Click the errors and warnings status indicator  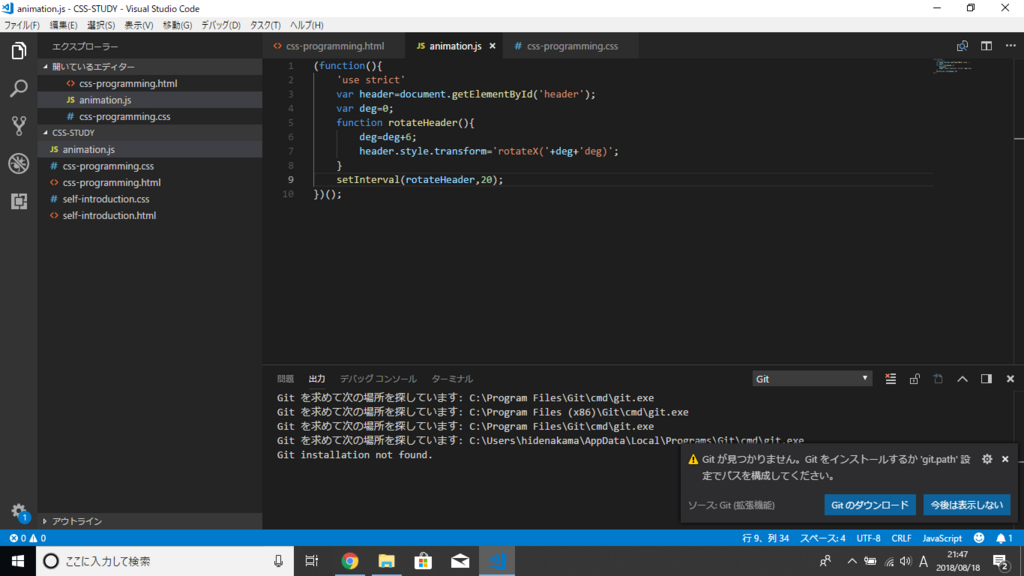(27, 538)
